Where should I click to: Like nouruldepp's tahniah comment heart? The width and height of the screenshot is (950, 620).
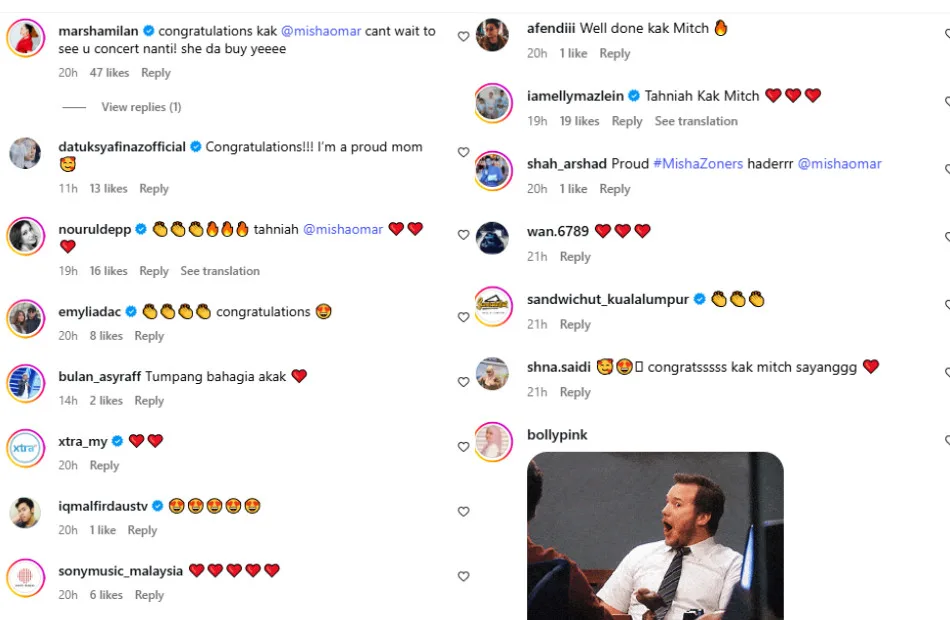[463, 235]
